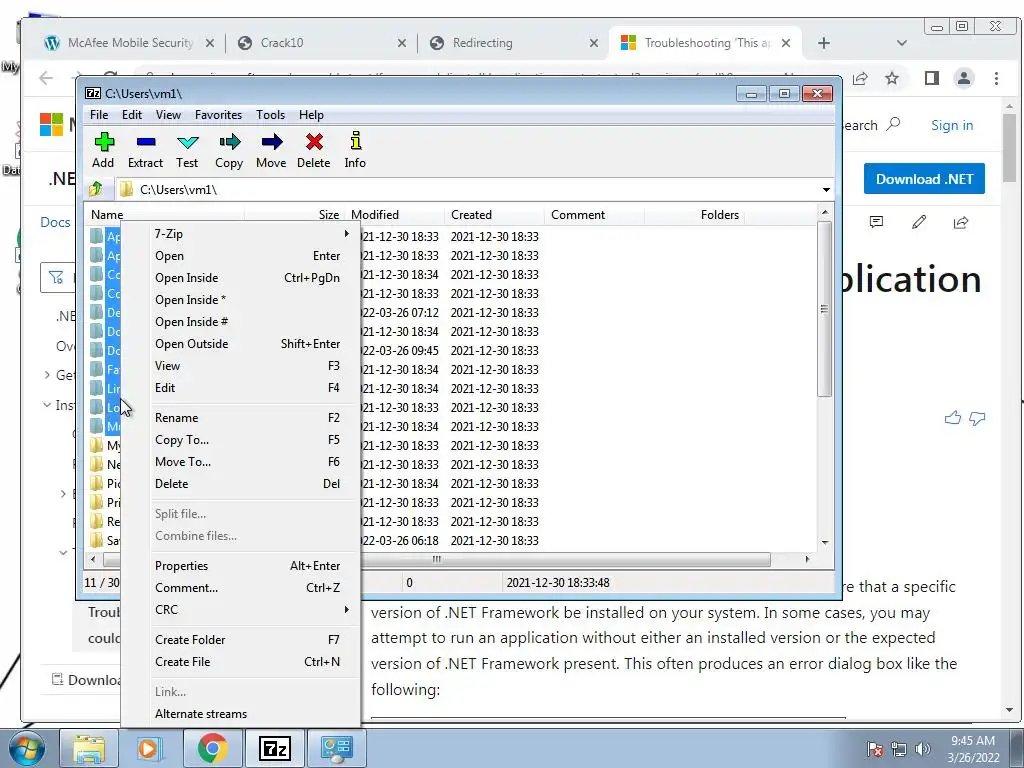
Task: Click the Copy toolbar icon
Action: pyautogui.click(x=229, y=150)
